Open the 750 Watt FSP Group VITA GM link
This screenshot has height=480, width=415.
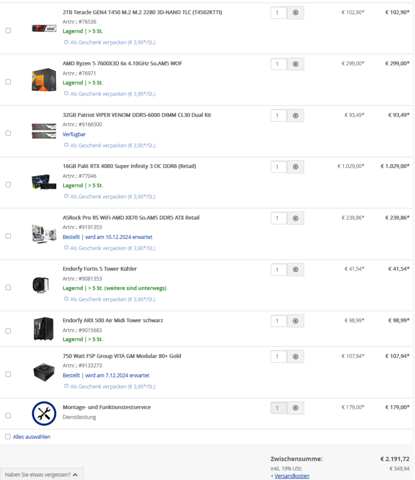122,356
